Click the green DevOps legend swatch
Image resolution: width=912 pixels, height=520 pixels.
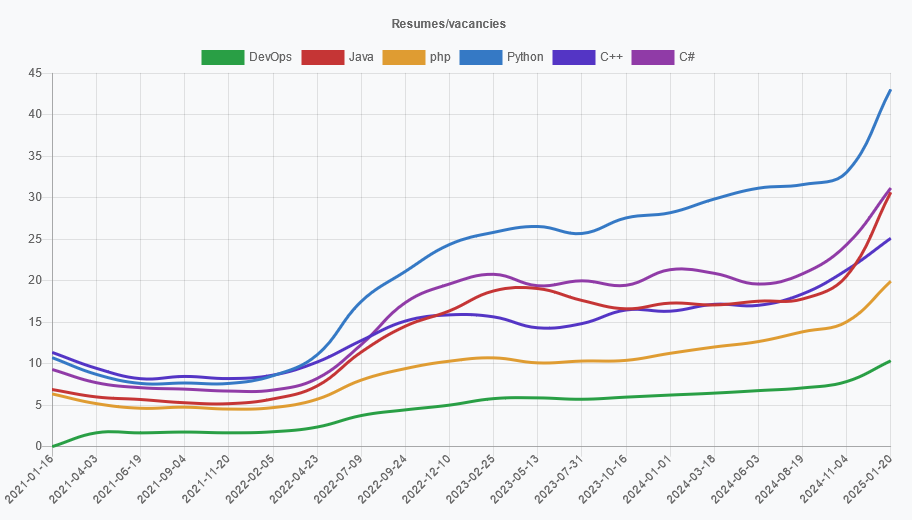pos(221,57)
